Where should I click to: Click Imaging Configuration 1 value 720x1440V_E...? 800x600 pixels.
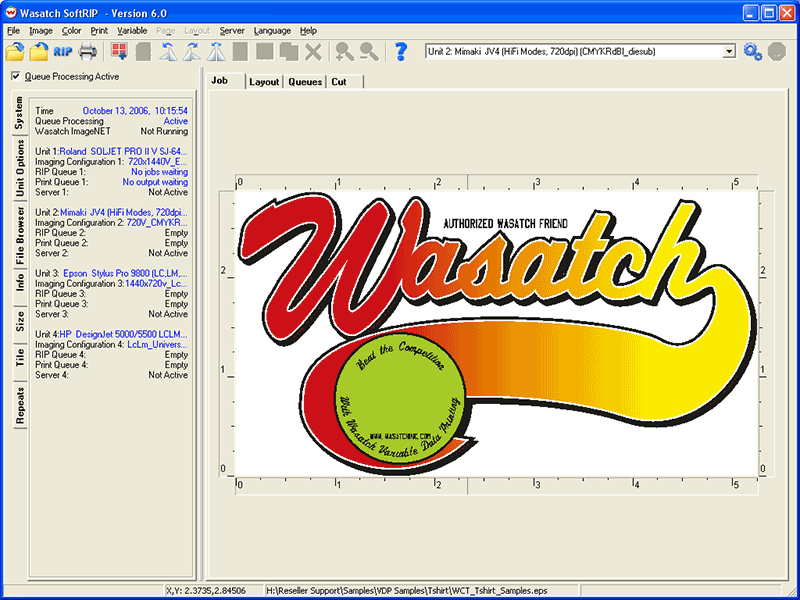[x=158, y=162]
